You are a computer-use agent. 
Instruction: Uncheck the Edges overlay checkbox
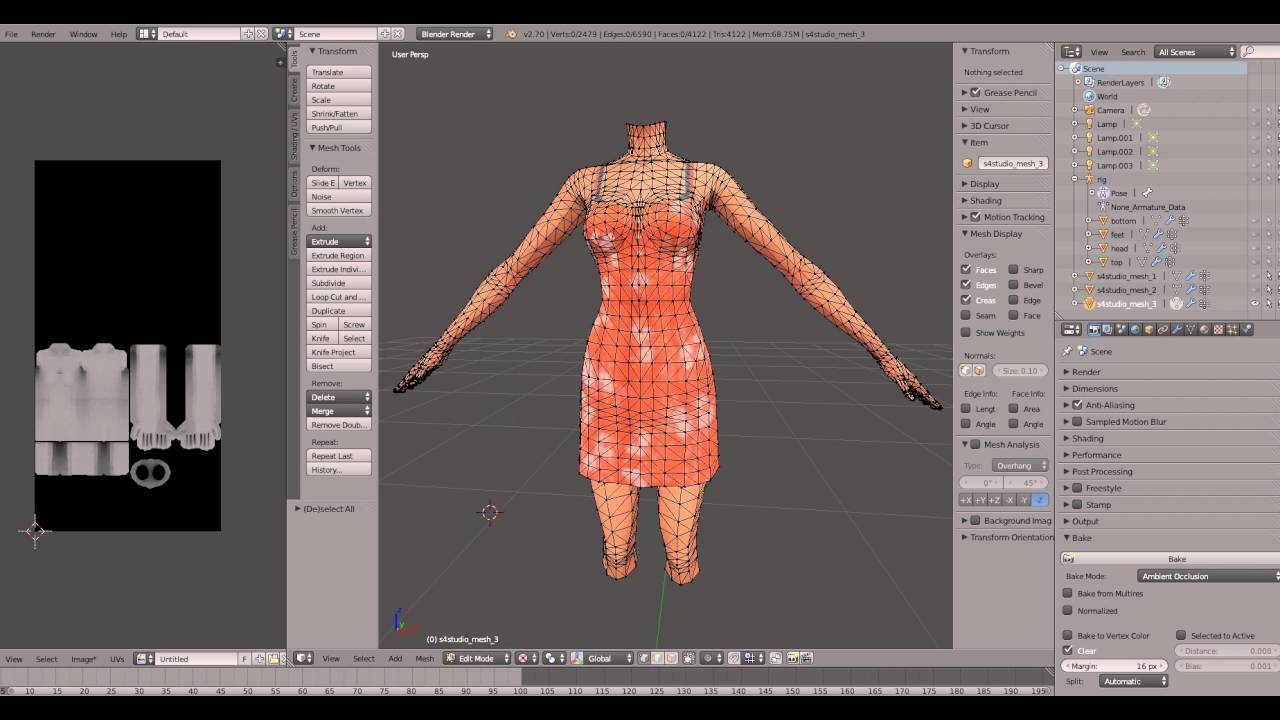pos(966,285)
